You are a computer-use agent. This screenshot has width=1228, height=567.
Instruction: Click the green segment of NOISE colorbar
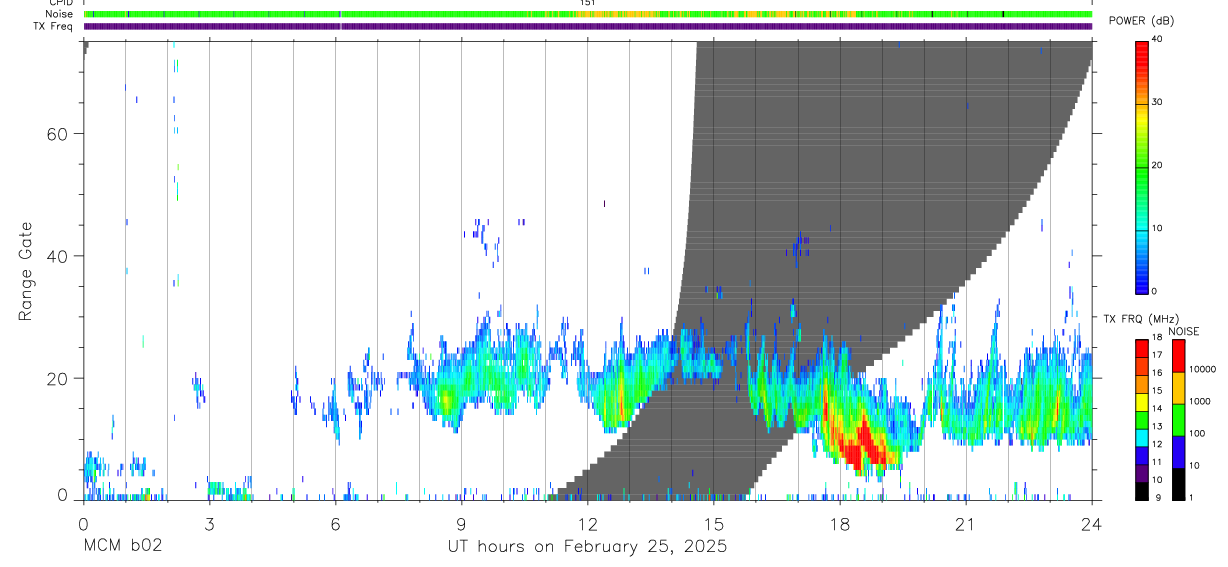[1178, 420]
